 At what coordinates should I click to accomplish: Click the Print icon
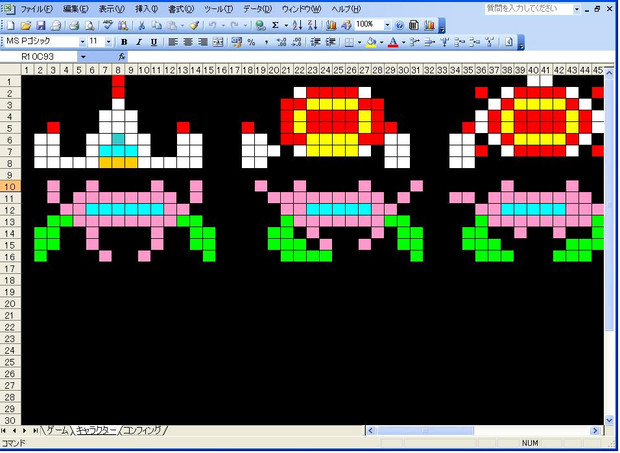75,26
